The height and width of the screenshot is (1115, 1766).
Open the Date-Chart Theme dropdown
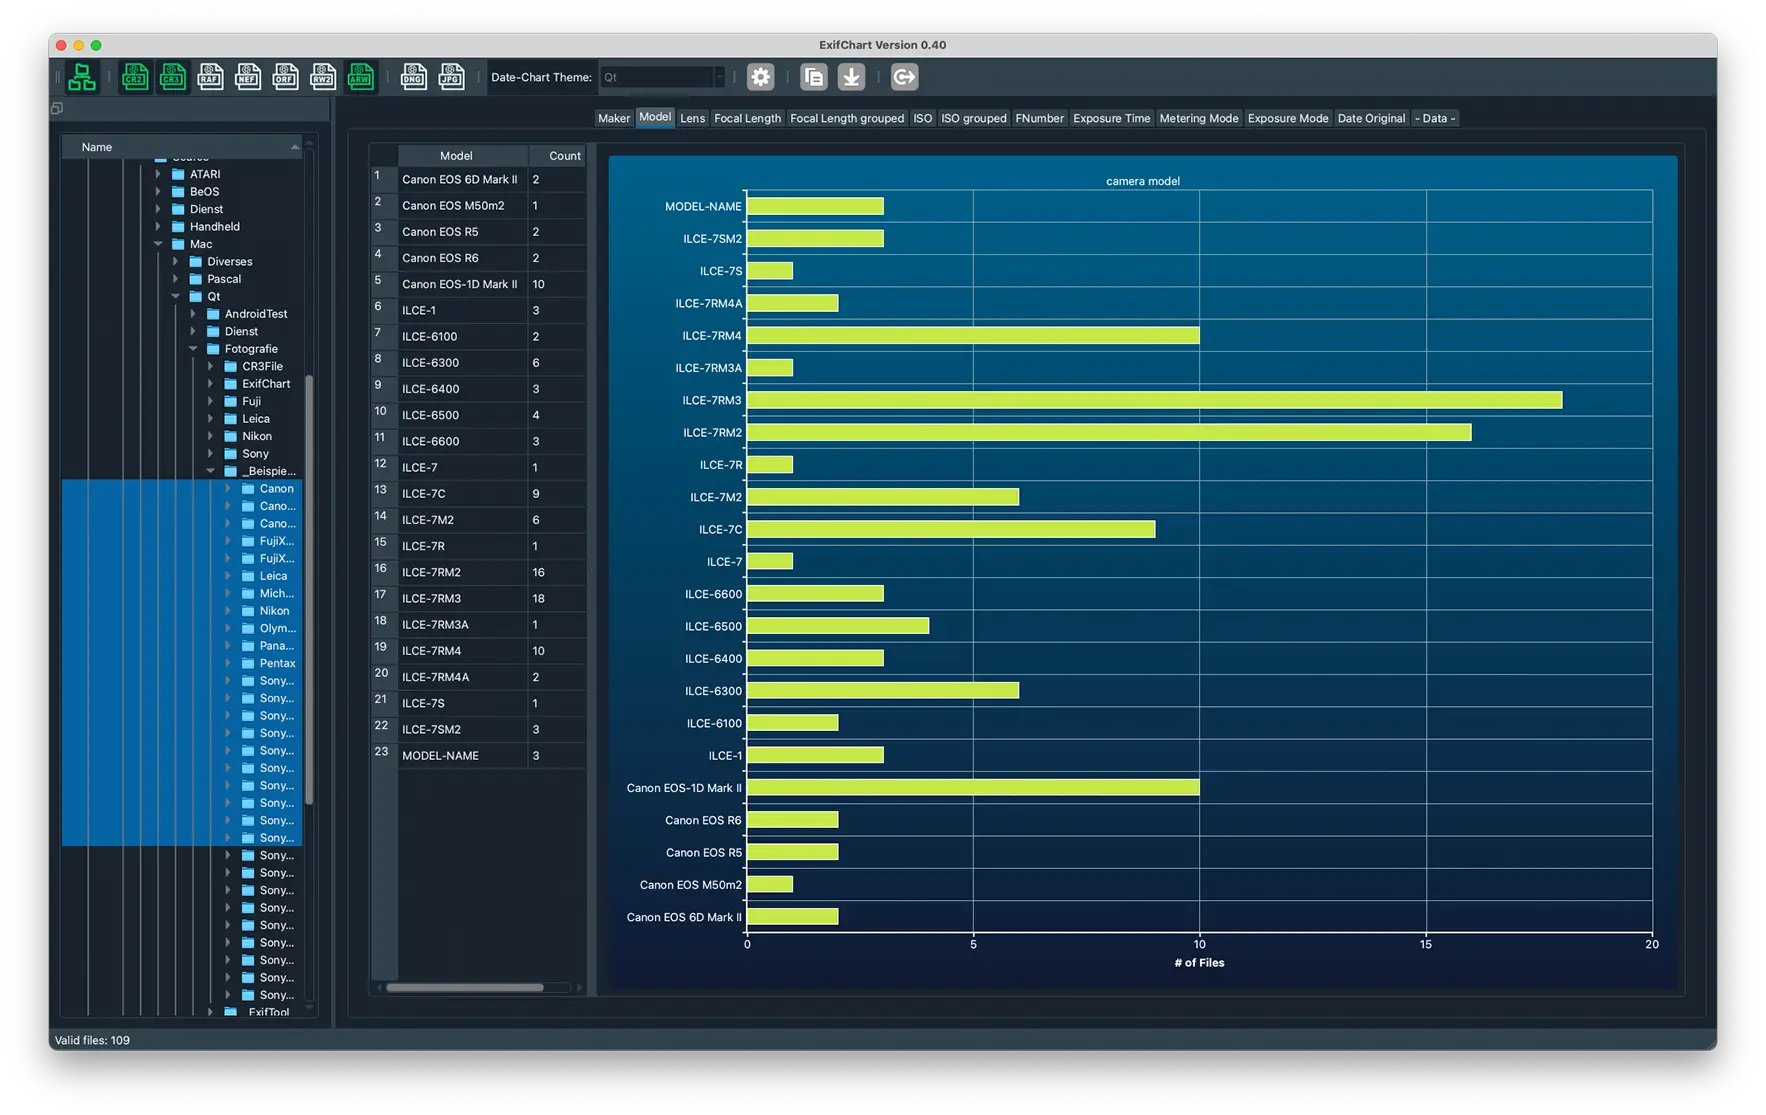pyautogui.click(x=662, y=77)
